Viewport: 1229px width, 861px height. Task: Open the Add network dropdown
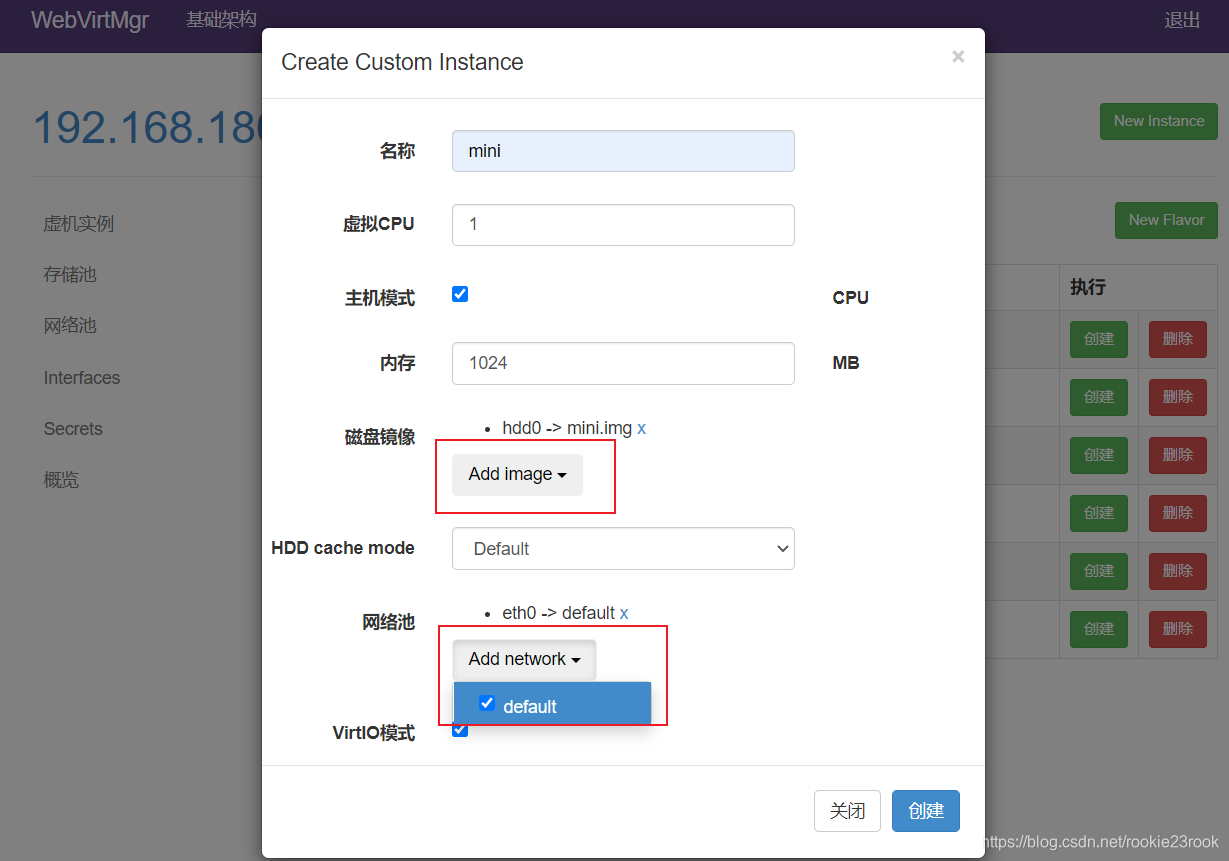point(523,659)
